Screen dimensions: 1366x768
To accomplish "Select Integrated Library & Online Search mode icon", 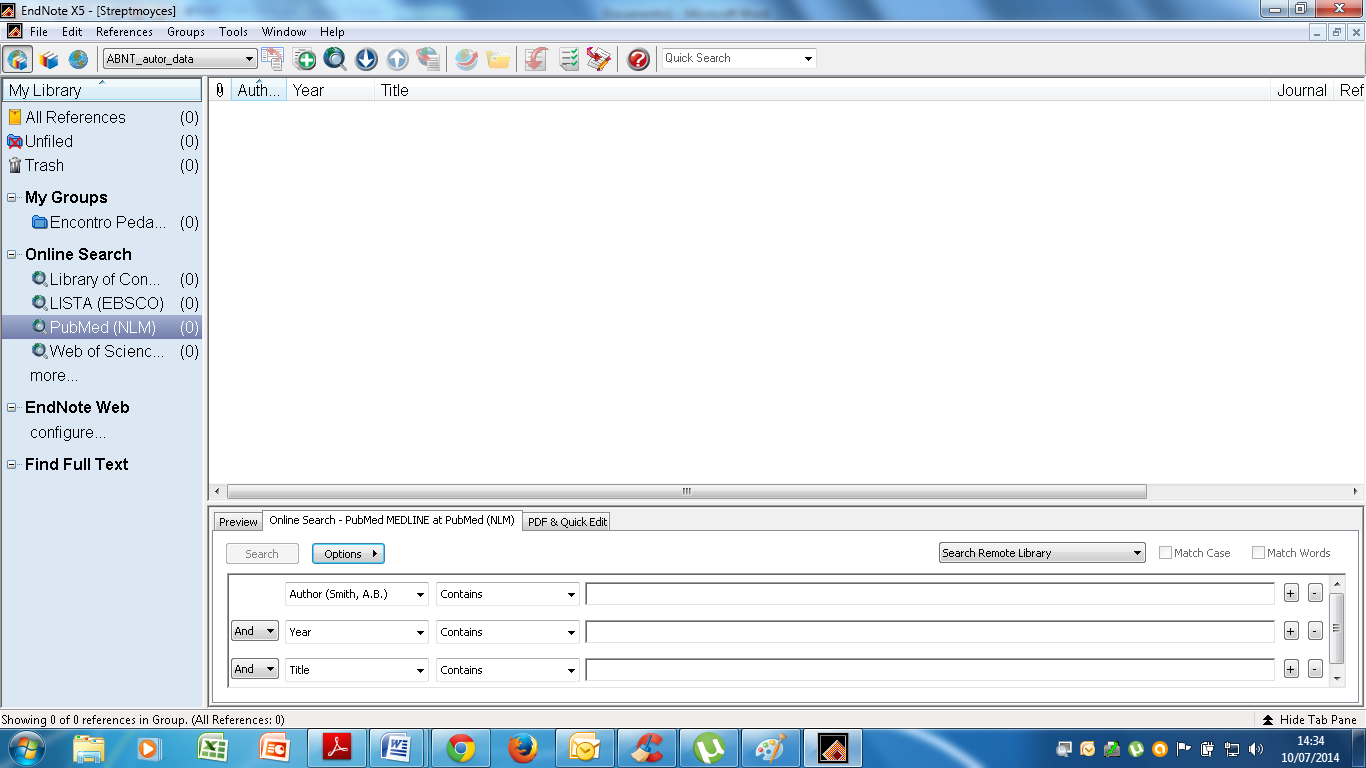I will tap(17, 59).
